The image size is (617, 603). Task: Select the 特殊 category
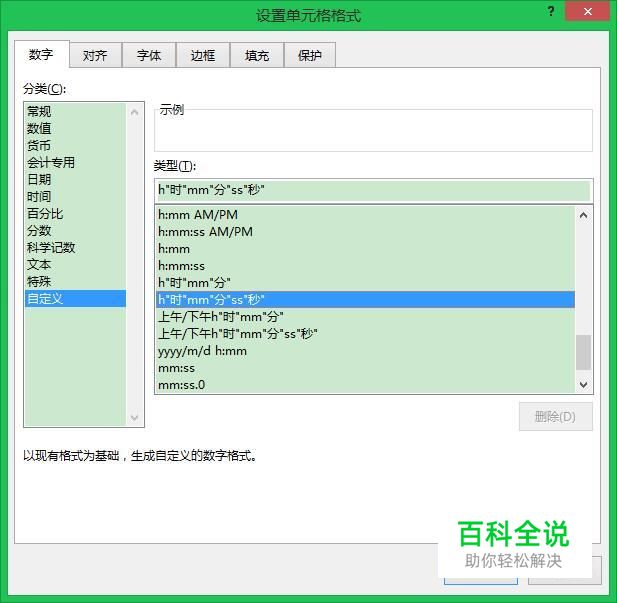point(75,281)
